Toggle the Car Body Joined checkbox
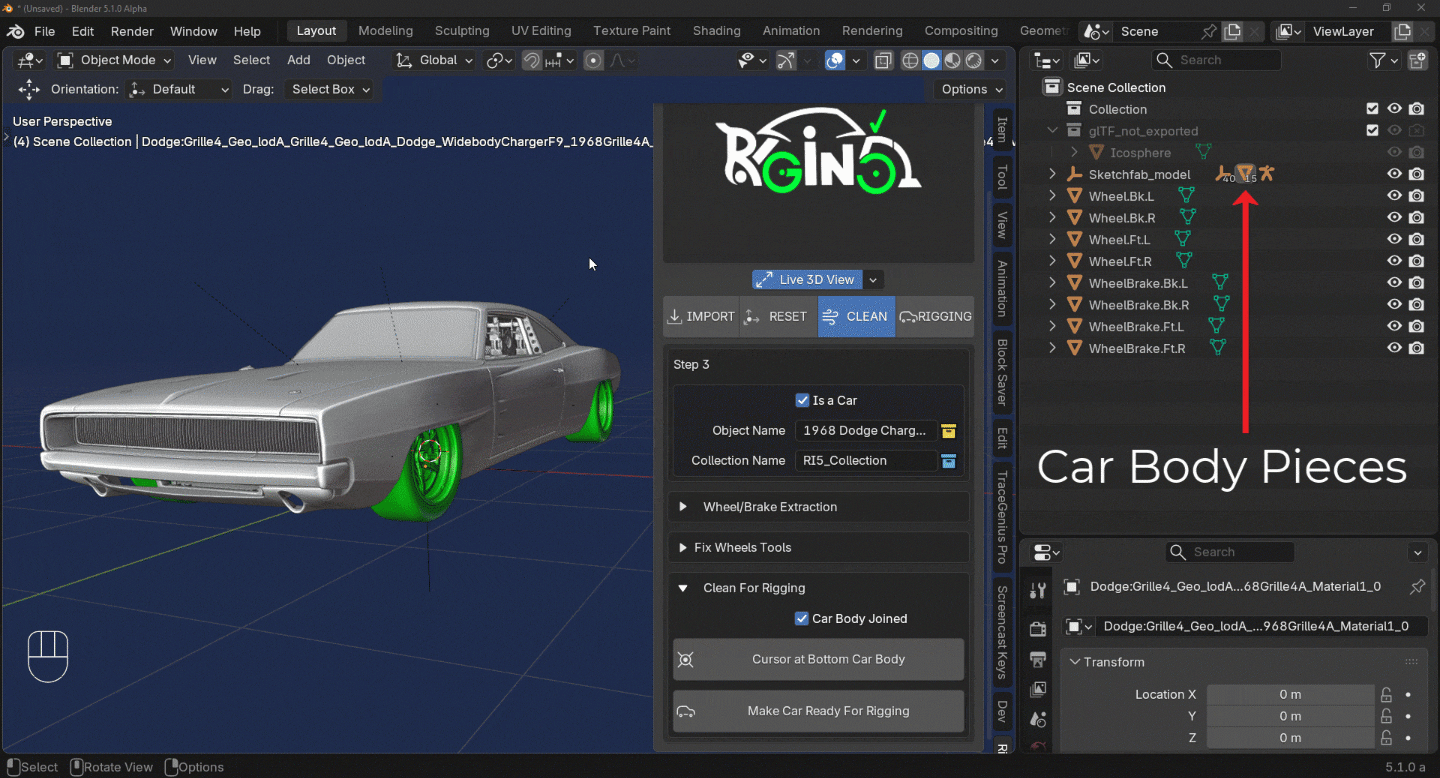This screenshot has width=1440, height=778. pyautogui.click(x=801, y=619)
